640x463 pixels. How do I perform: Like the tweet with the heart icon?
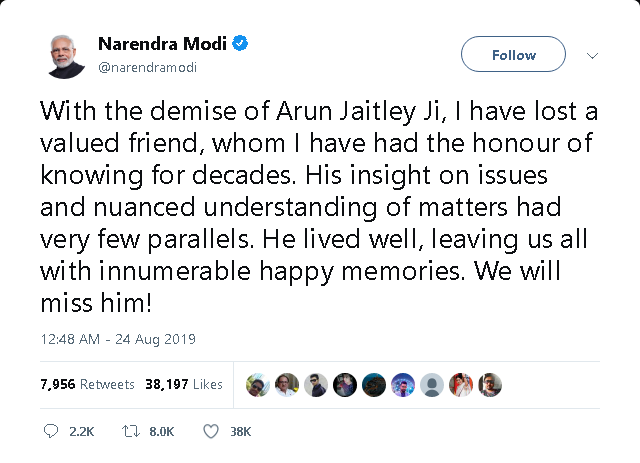[x=211, y=431]
